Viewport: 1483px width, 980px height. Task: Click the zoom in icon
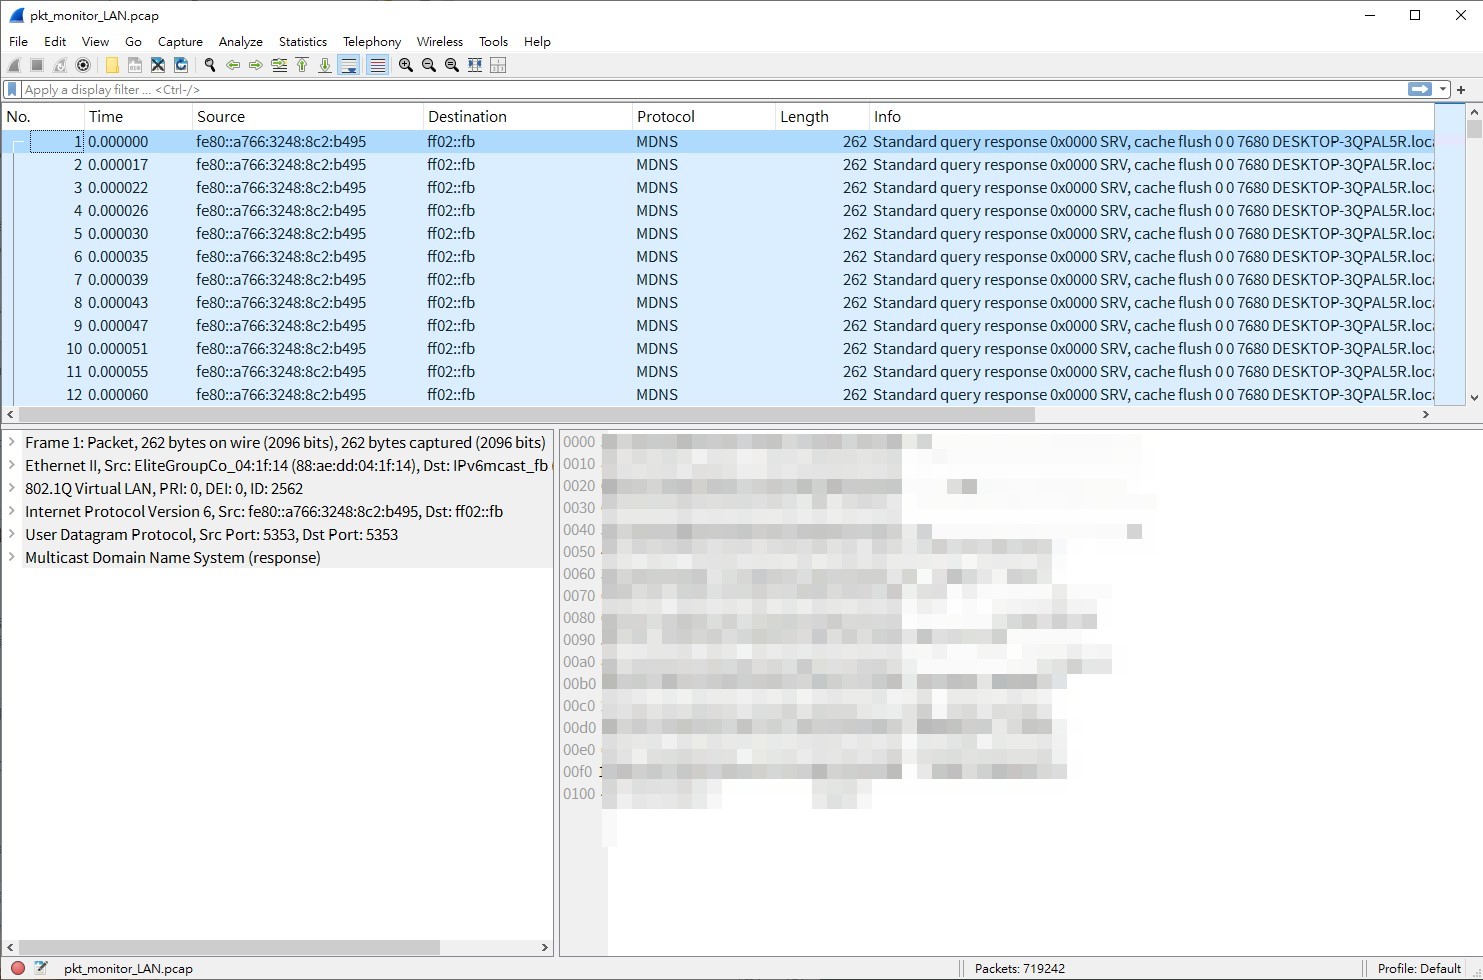[405, 65]
